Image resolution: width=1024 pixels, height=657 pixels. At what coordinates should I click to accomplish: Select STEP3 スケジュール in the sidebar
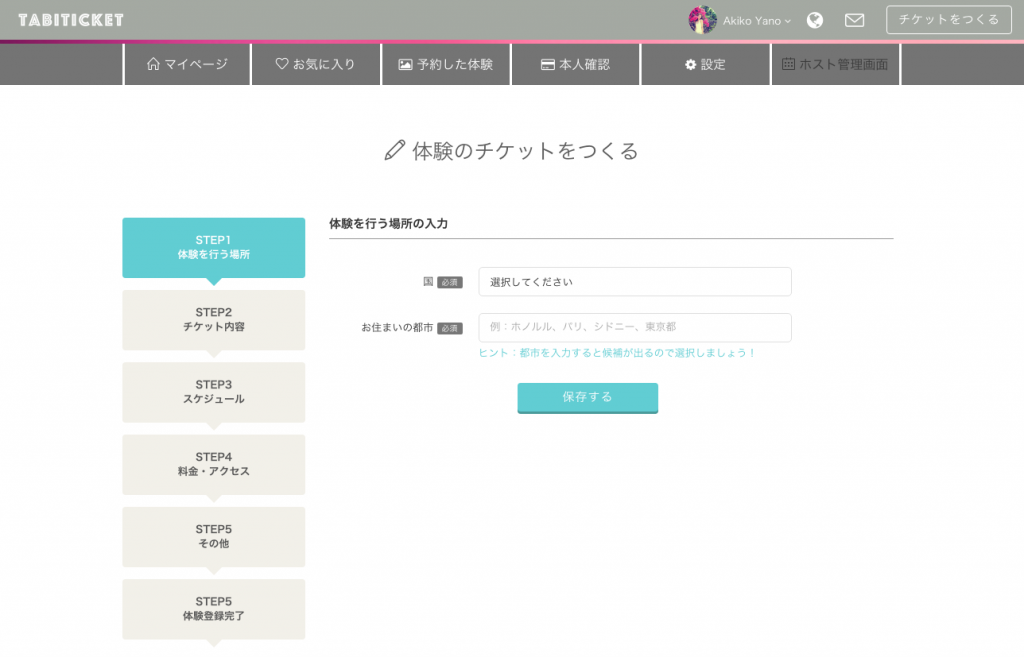tap(213, 392)
